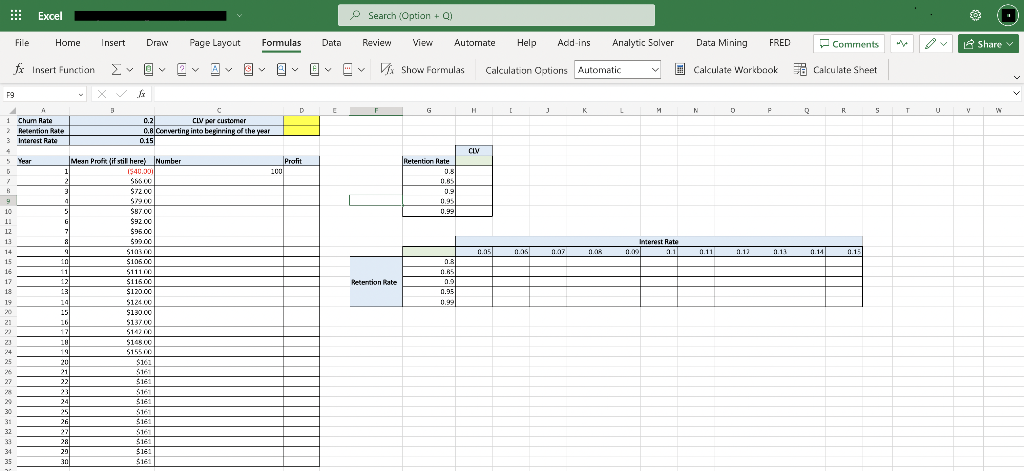Open the Logical functions library
Screen dimensions: 1024x471
point(182,70)
